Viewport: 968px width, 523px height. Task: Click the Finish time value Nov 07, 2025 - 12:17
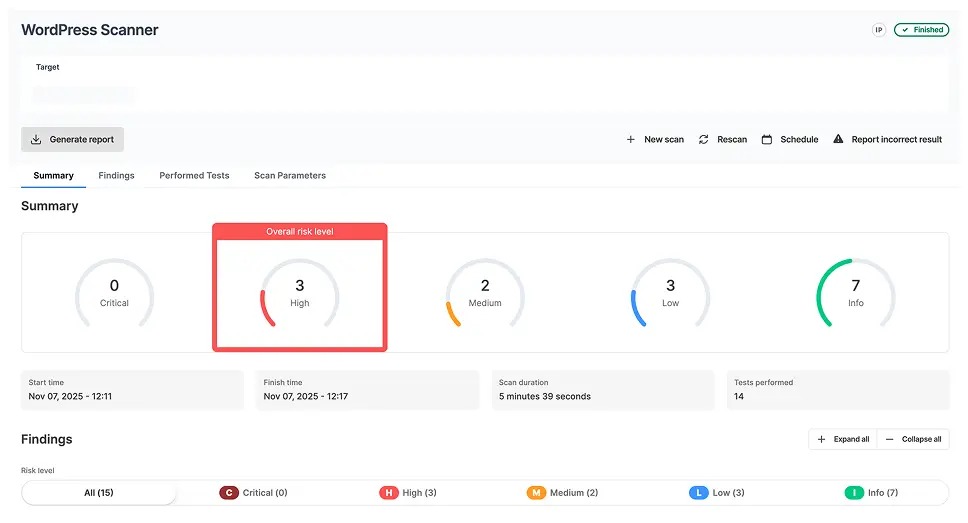(x=306, y=396)
